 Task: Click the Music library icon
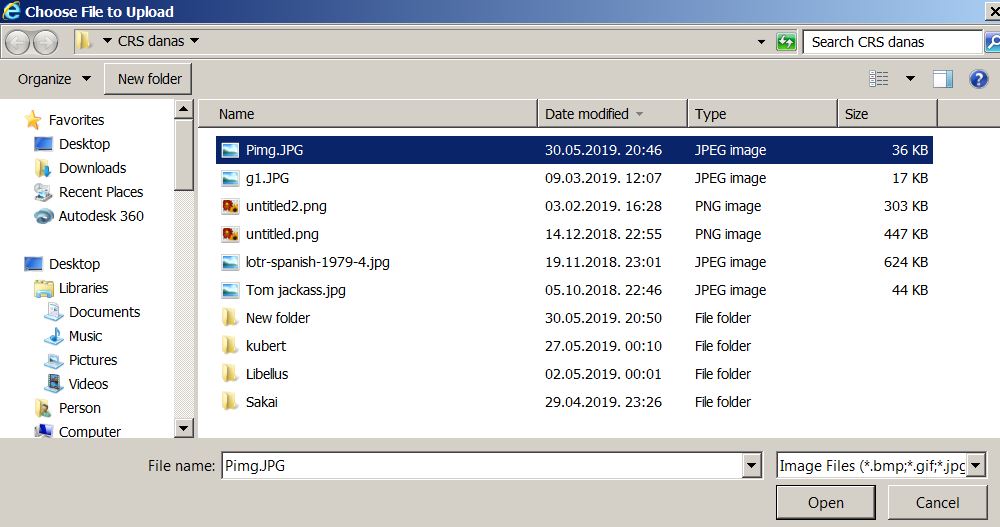(54, 336)
